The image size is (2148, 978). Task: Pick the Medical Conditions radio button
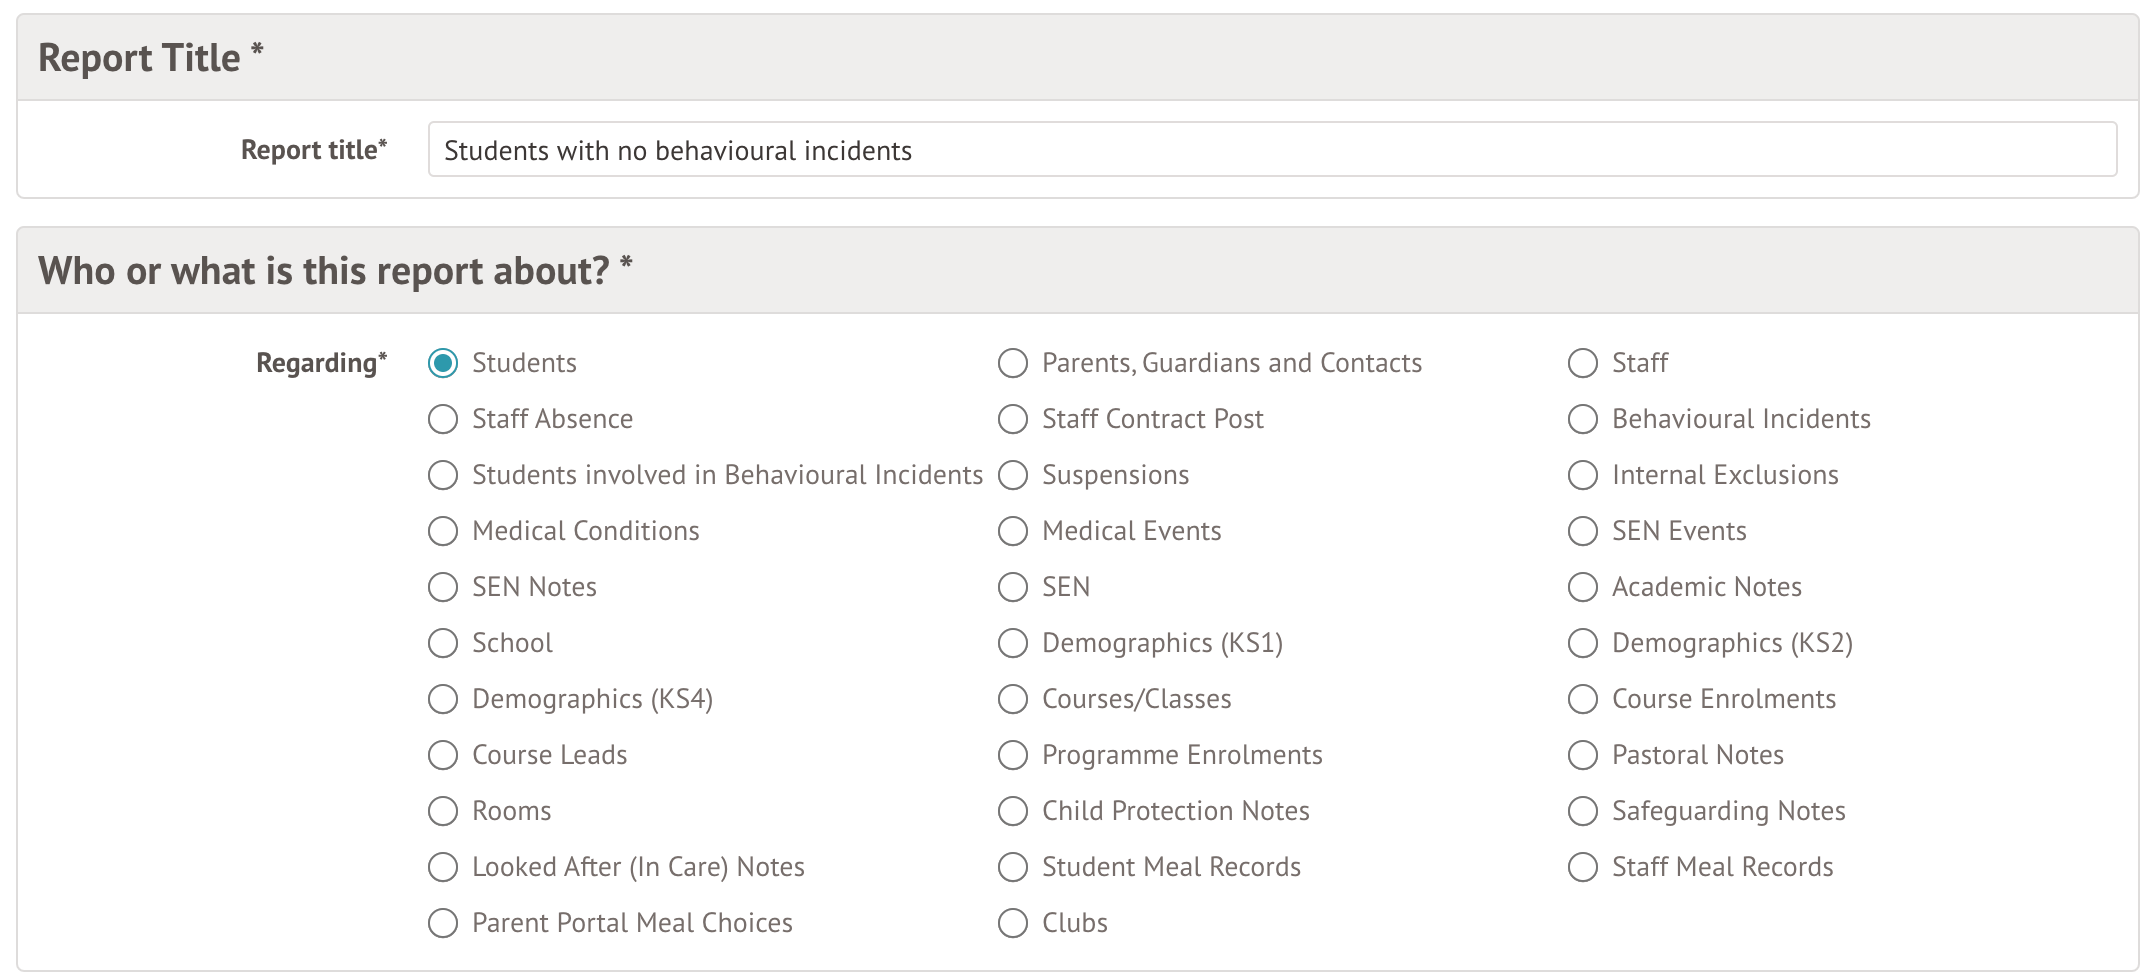coord(443,531)
